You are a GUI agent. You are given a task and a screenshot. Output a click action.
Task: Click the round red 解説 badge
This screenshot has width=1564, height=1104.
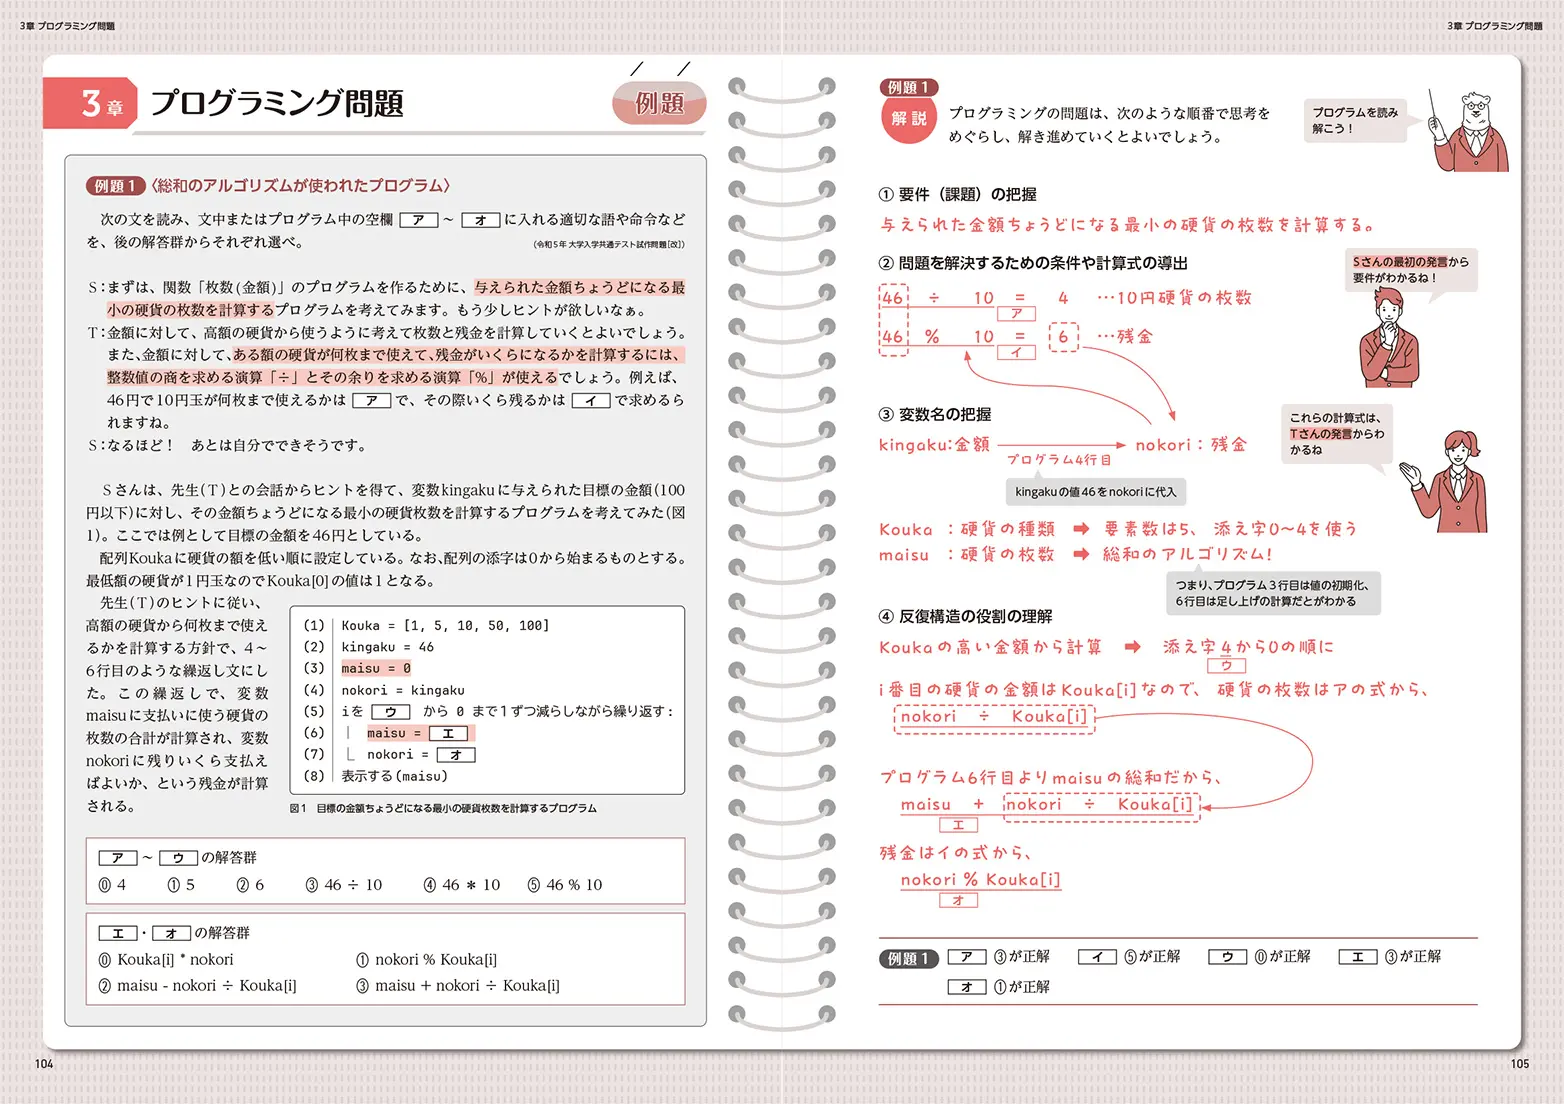click(908, 119)
